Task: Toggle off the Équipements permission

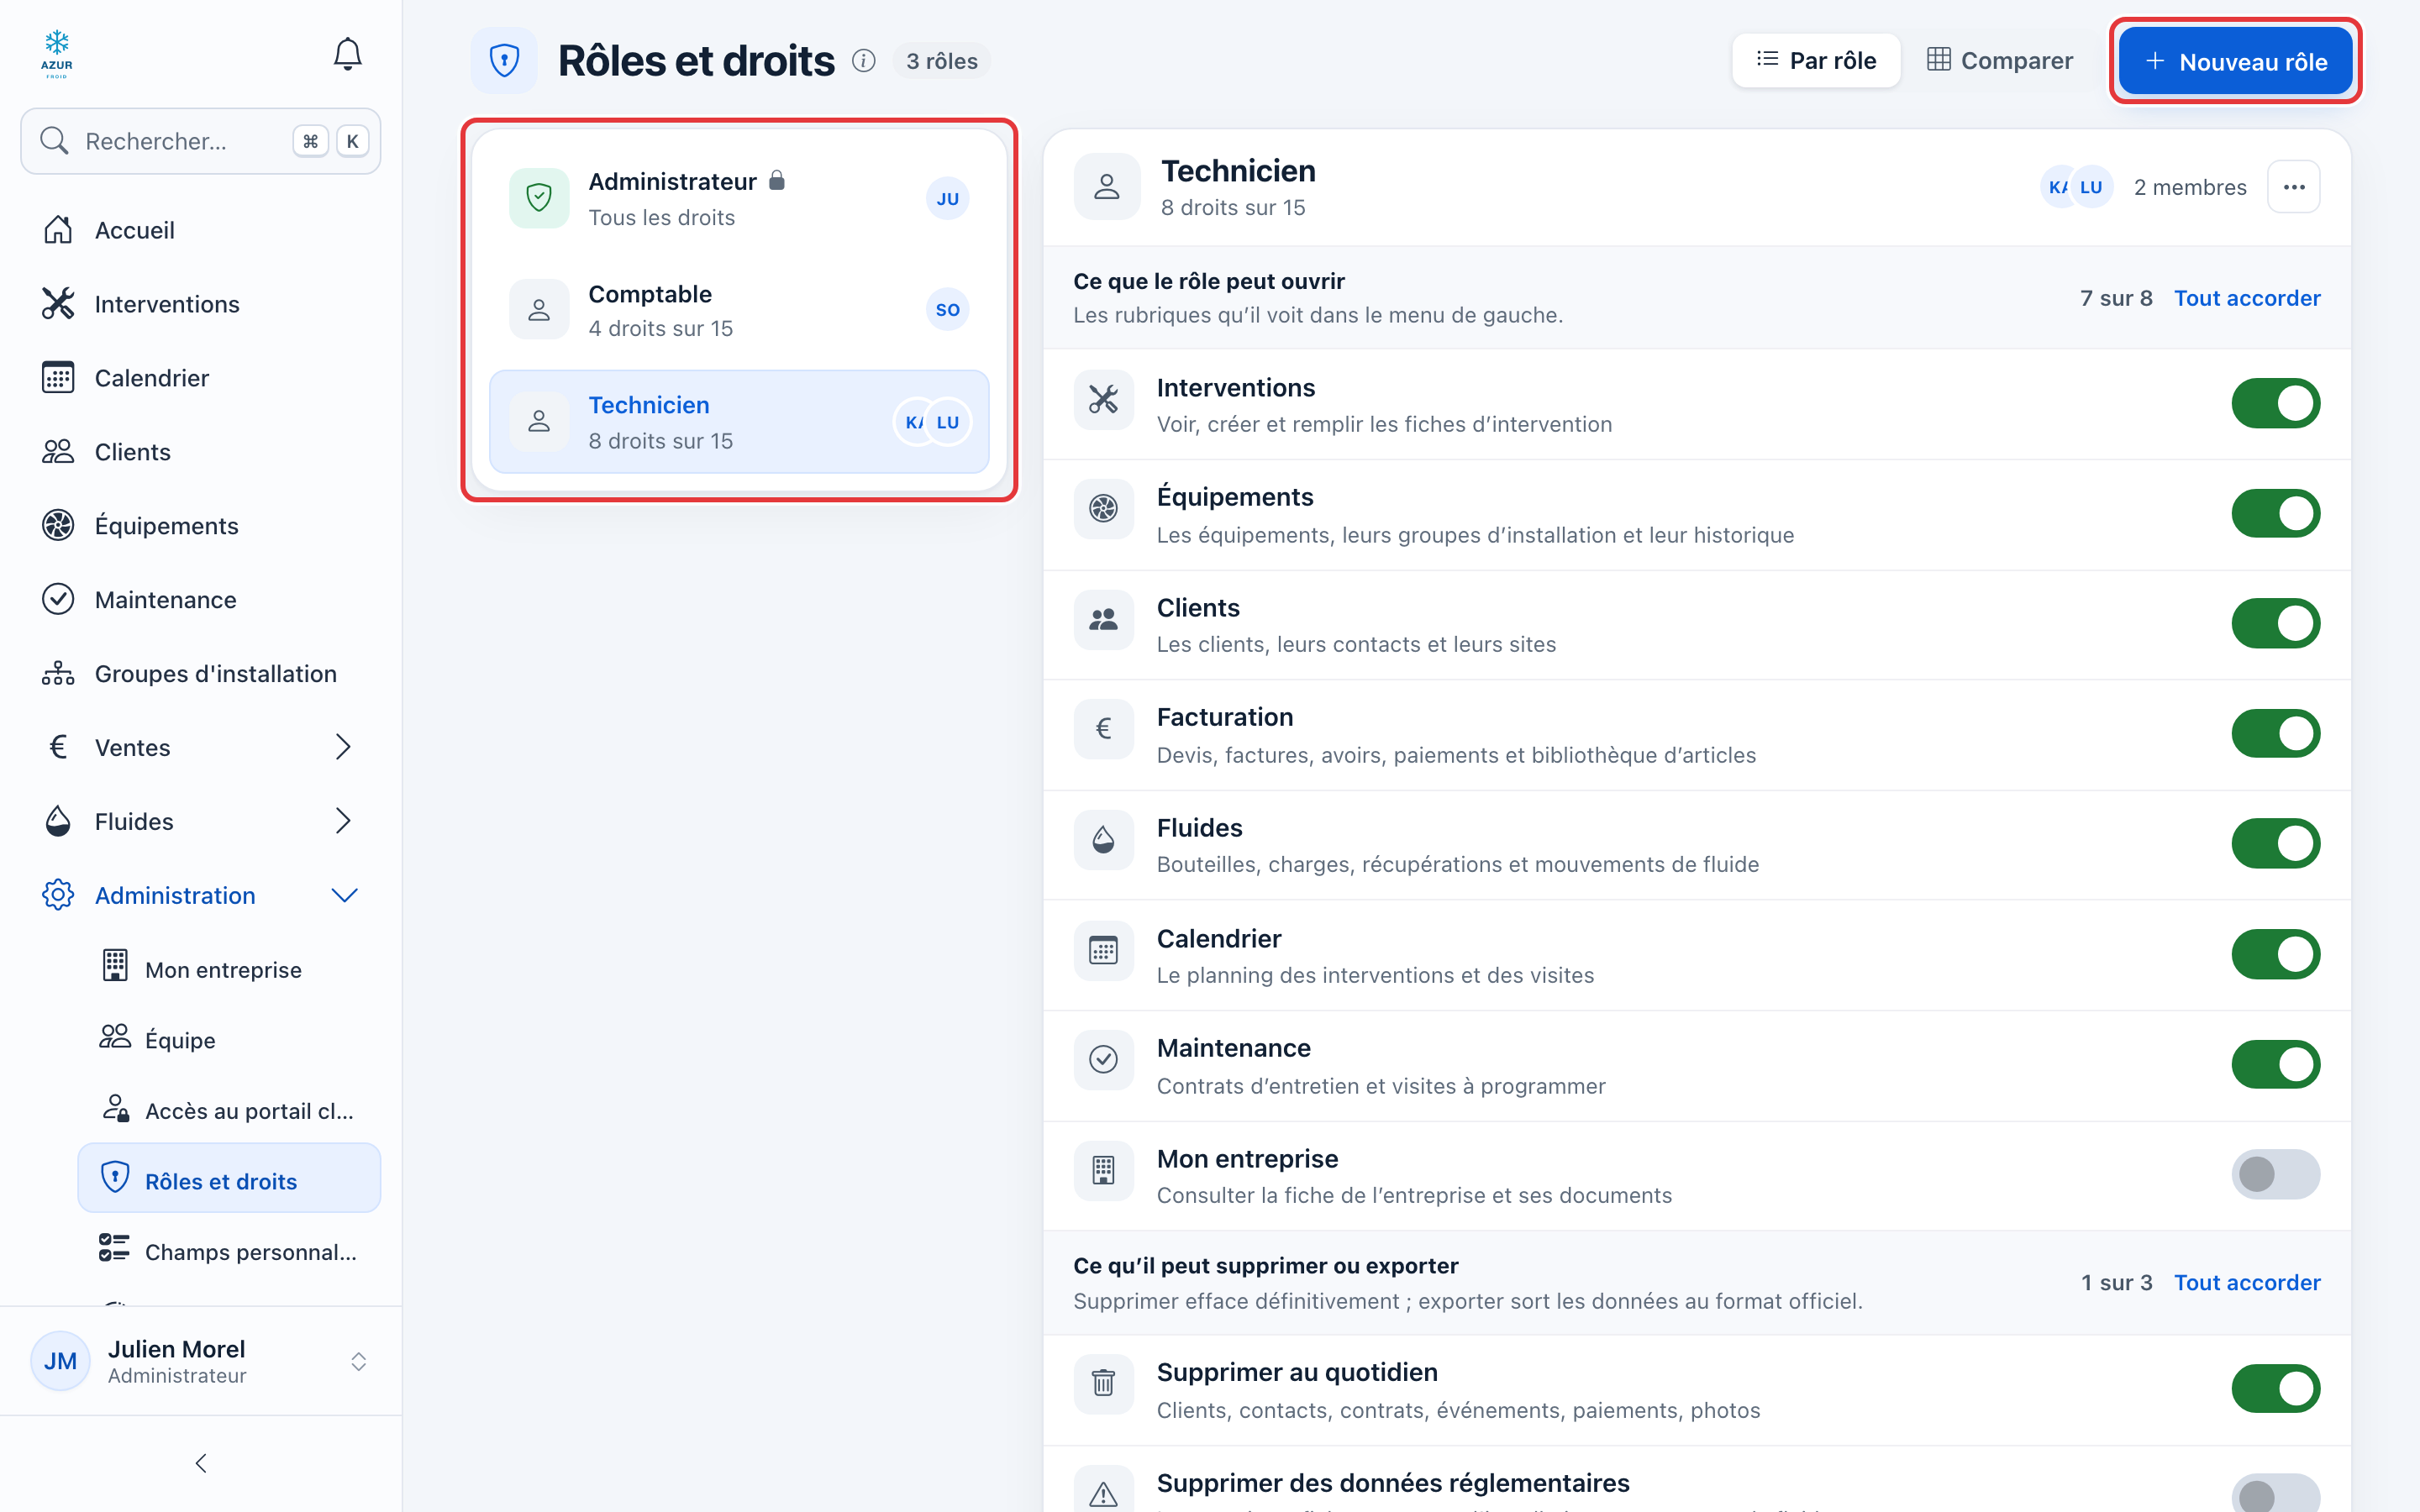Action: tap(2275, 513)
